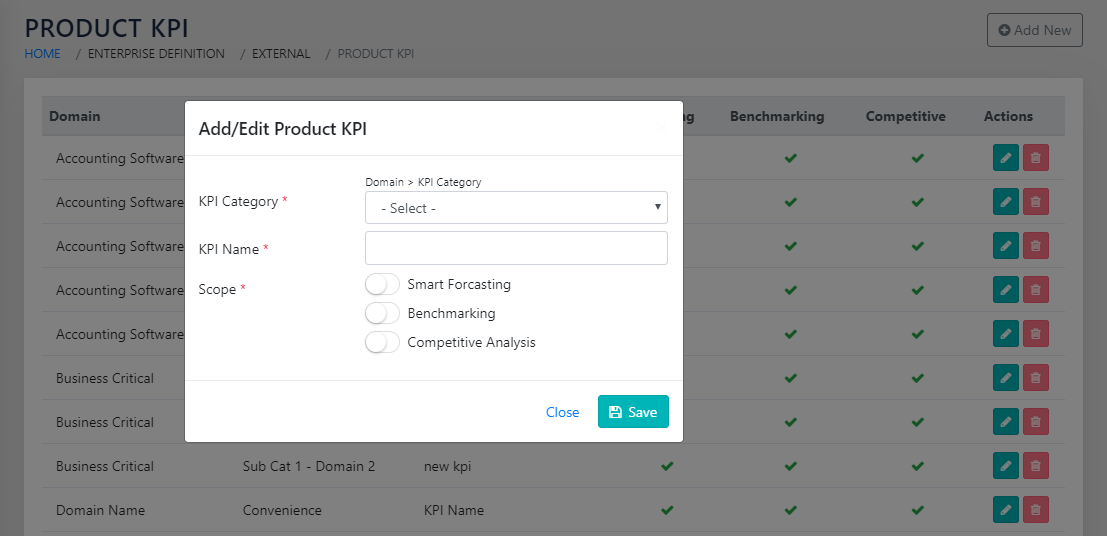Open the EXTERNAL breadcrumb item
Viewport: 1107px width, 536px height.
click(281, 54)
